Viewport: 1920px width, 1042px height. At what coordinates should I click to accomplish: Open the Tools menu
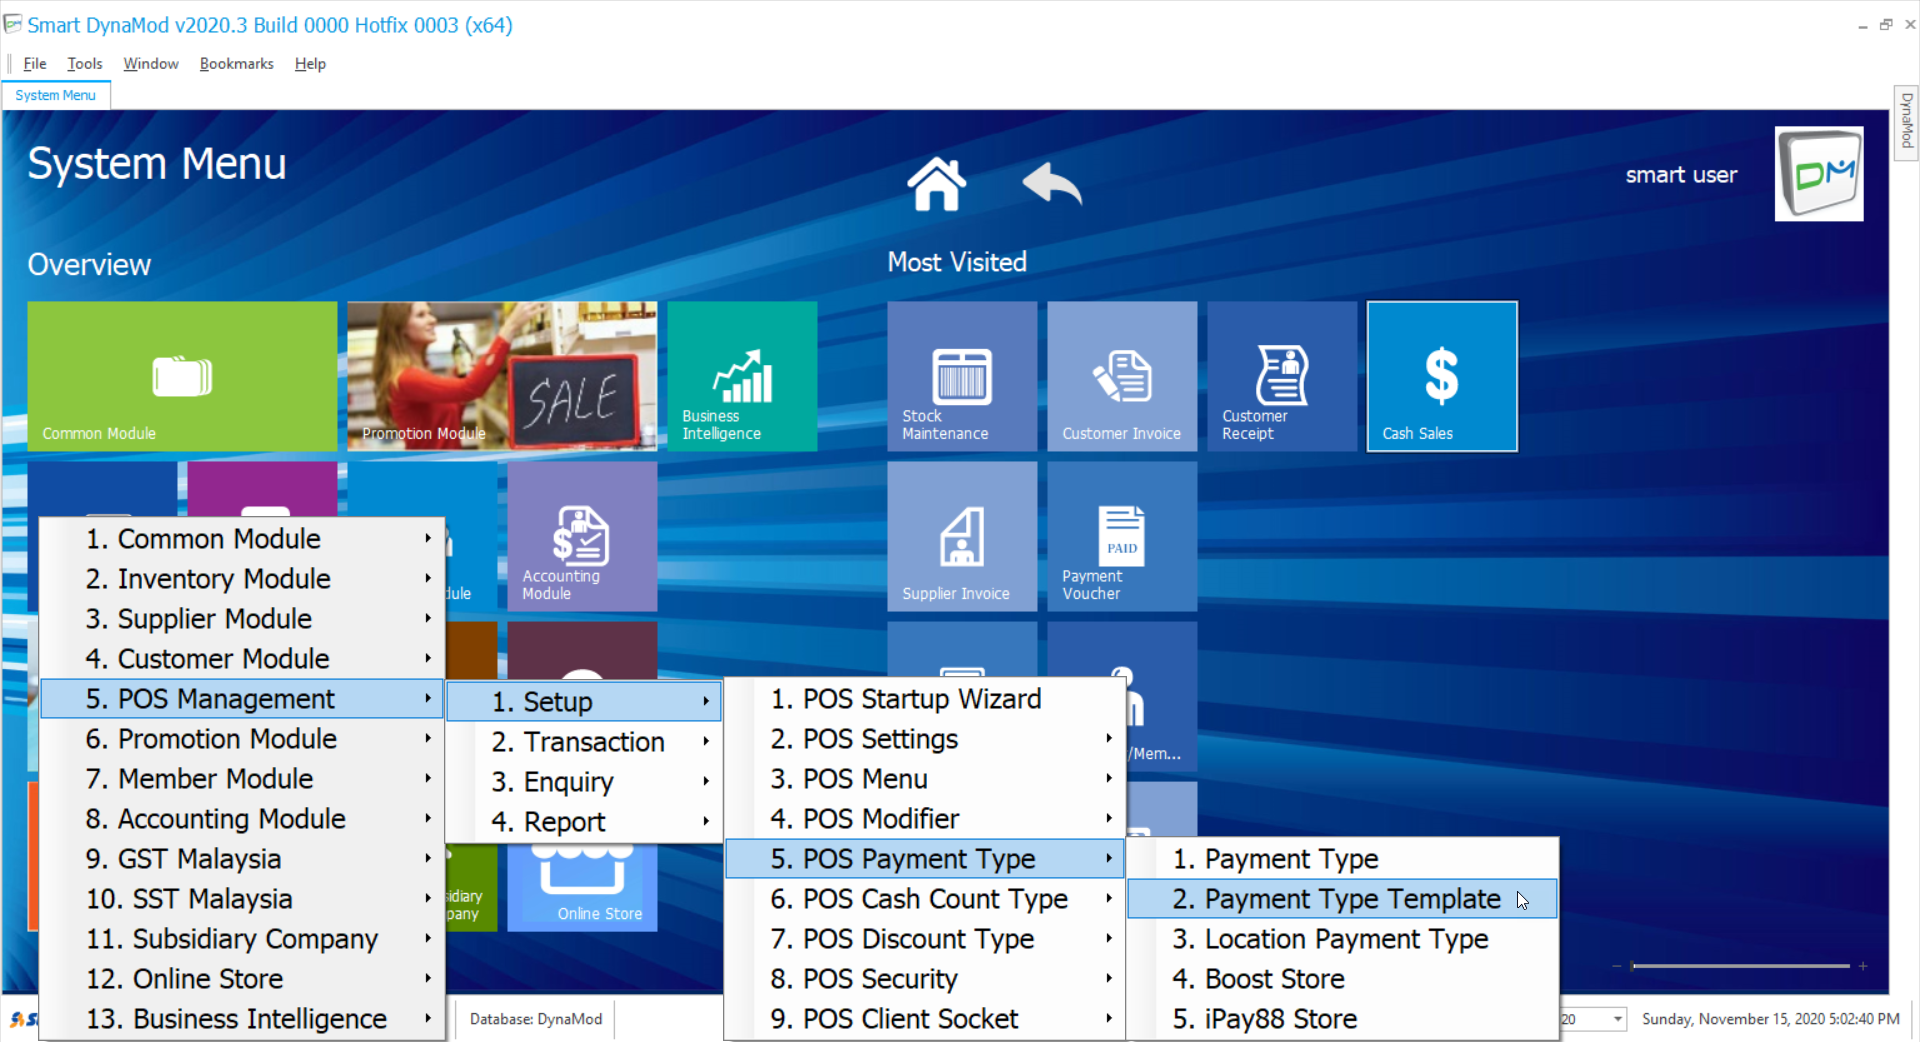pos(85,63)
